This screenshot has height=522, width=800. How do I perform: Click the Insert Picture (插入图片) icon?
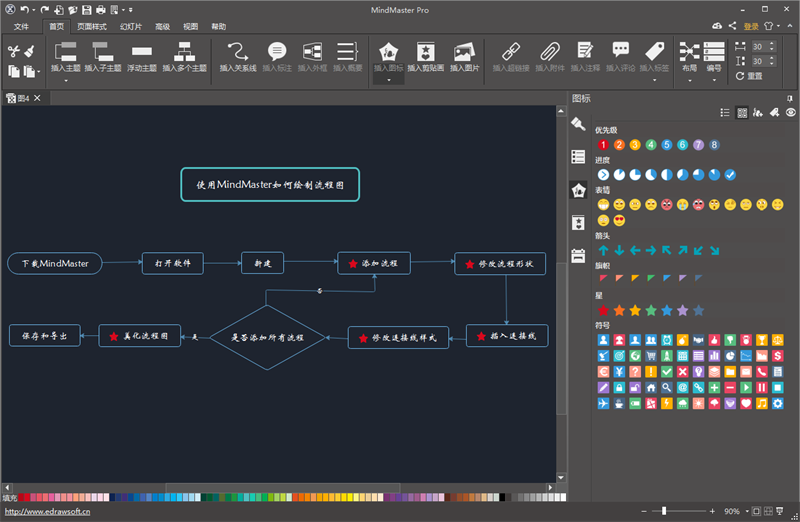(x=464, y=52)
